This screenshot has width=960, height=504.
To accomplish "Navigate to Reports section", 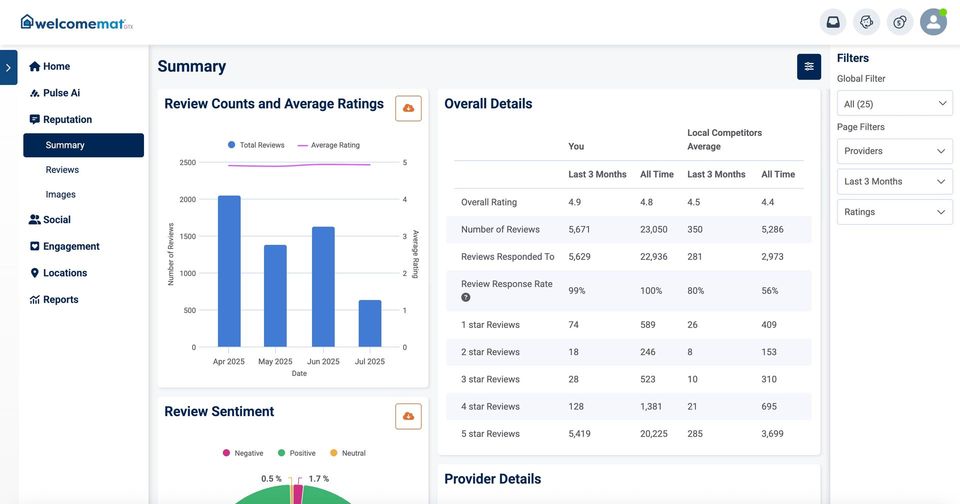I will [61, 299].
